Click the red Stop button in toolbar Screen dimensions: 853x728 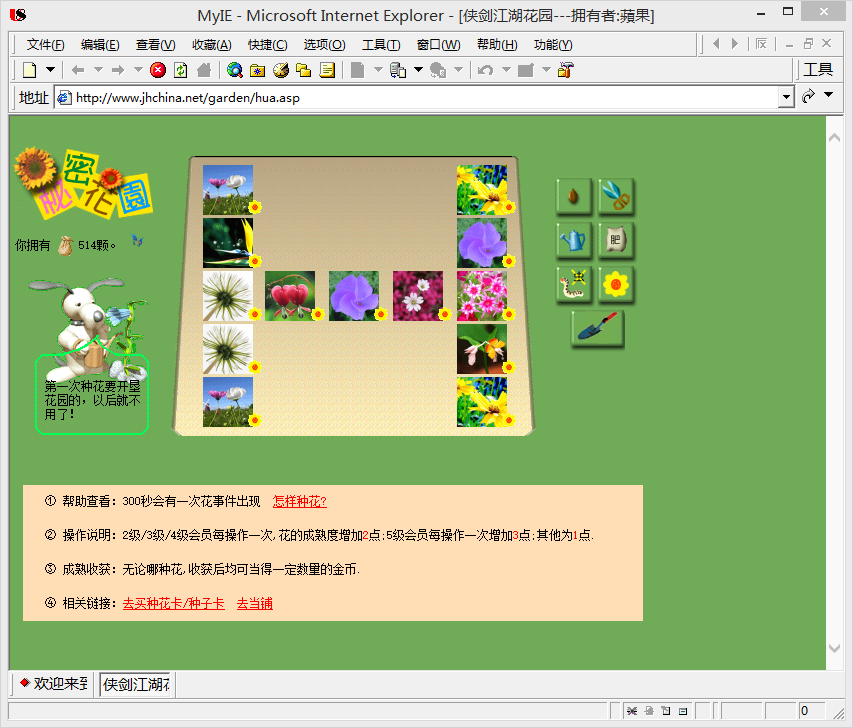coord(158,70)
